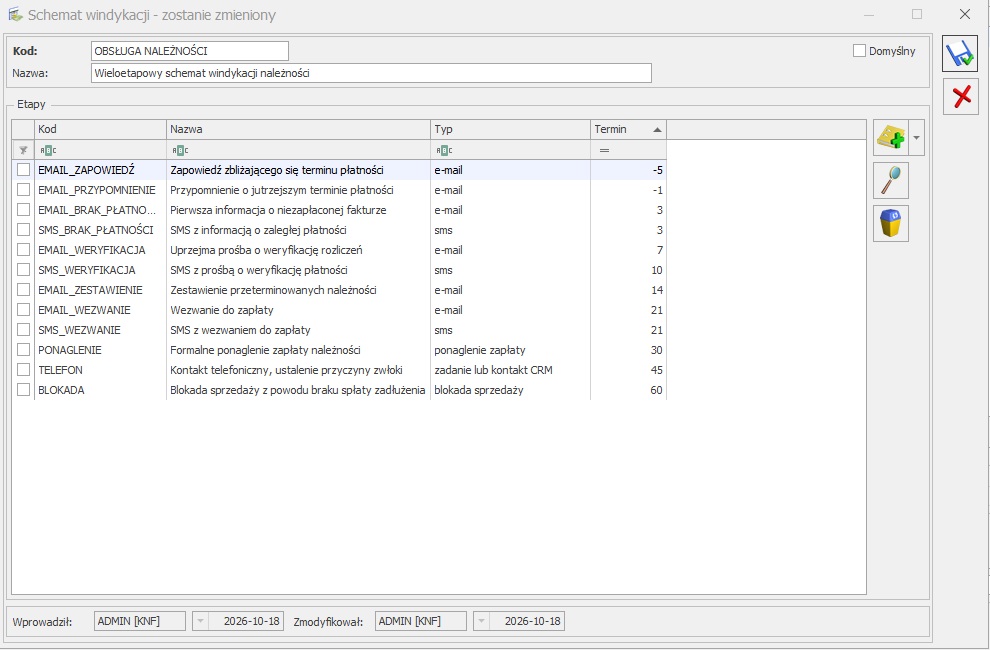
Task: Open stage details with the magnifier icon
Action: pyautogui.click(x=891, y=181)
